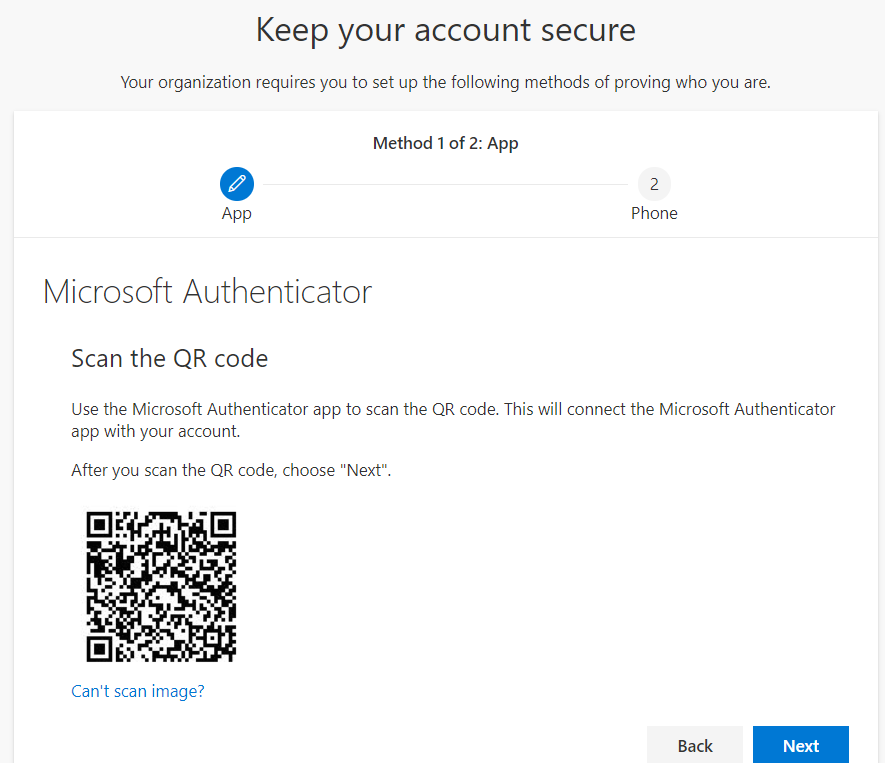
Task: Switch to the "Phone" step label
Action: (x=654, y=213)
